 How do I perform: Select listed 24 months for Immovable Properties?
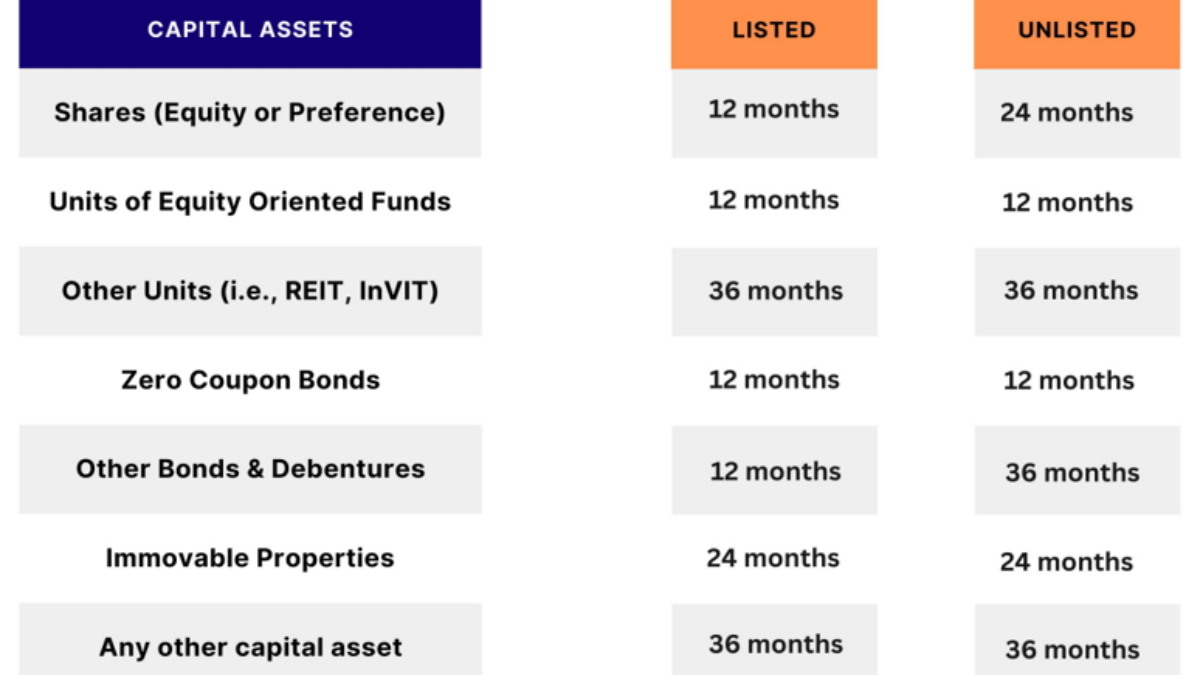coord(773,558)
